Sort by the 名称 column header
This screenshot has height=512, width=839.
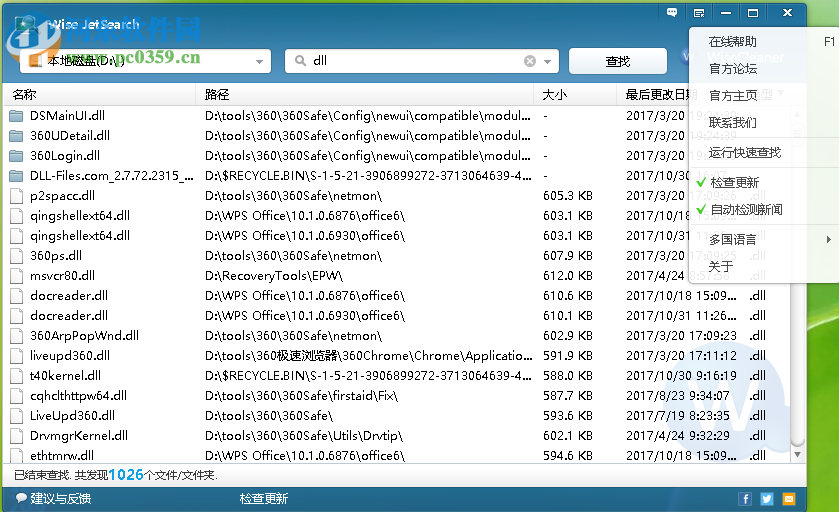100,95
